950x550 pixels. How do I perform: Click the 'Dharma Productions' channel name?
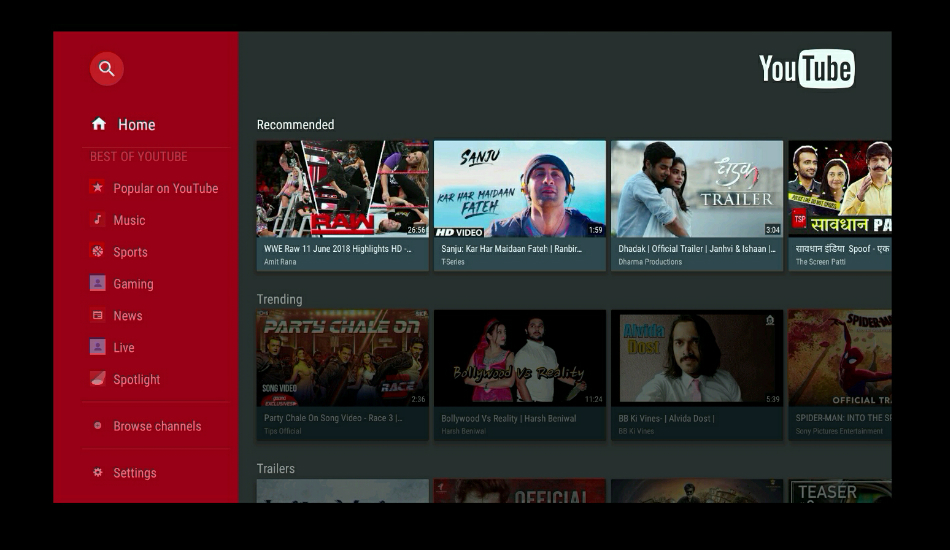tap(650, 262)
